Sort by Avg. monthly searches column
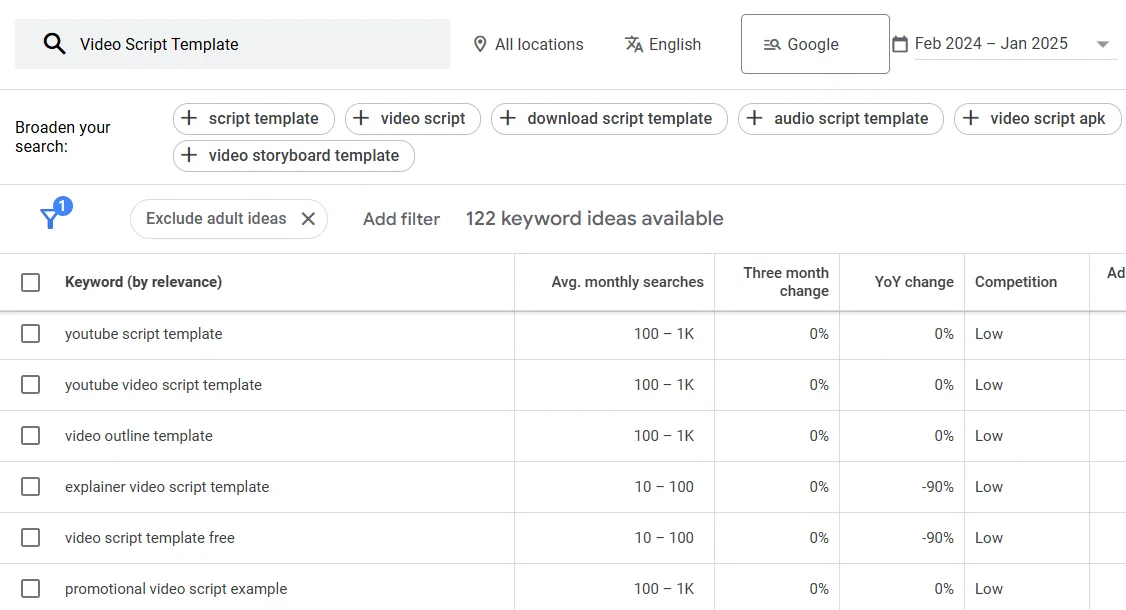Image resolution: width=1126 pixels, height=610 pixels. coord(627,282)
